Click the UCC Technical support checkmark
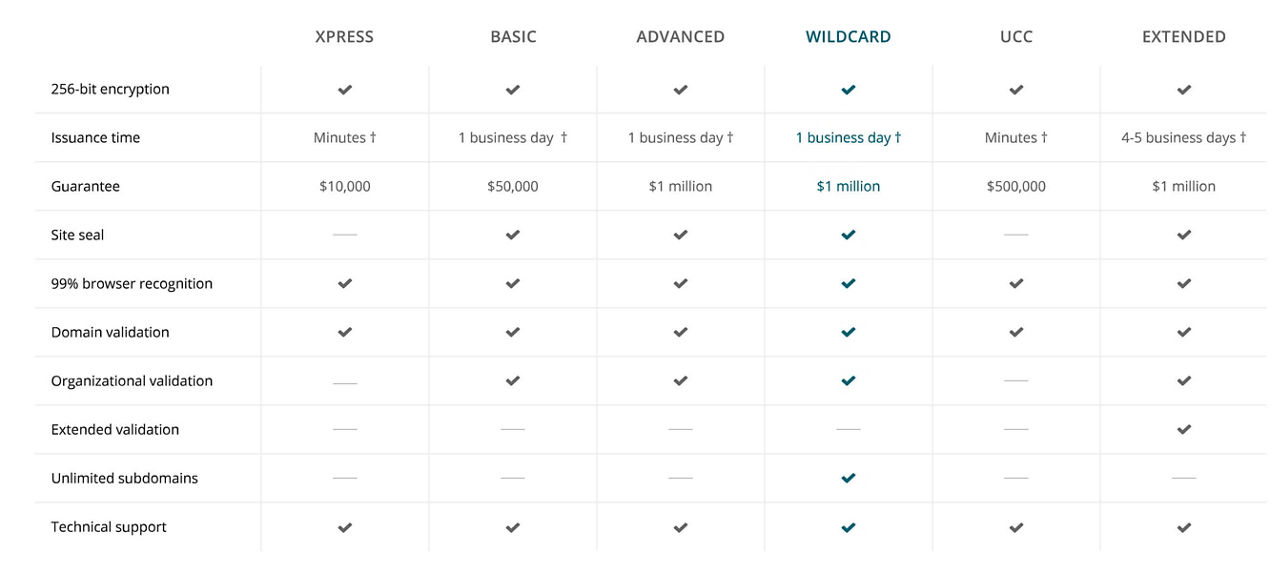 coord(1016,527)
